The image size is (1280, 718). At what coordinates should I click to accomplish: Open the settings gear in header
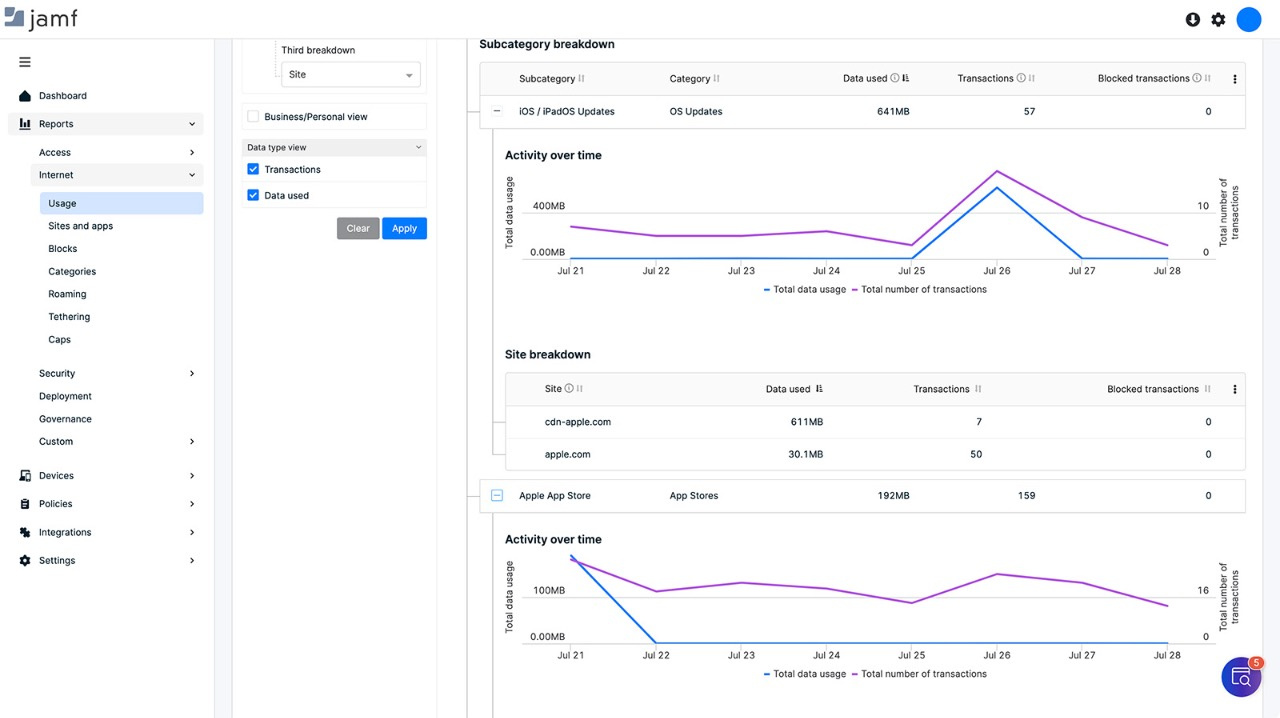[x=1218, y=19]
